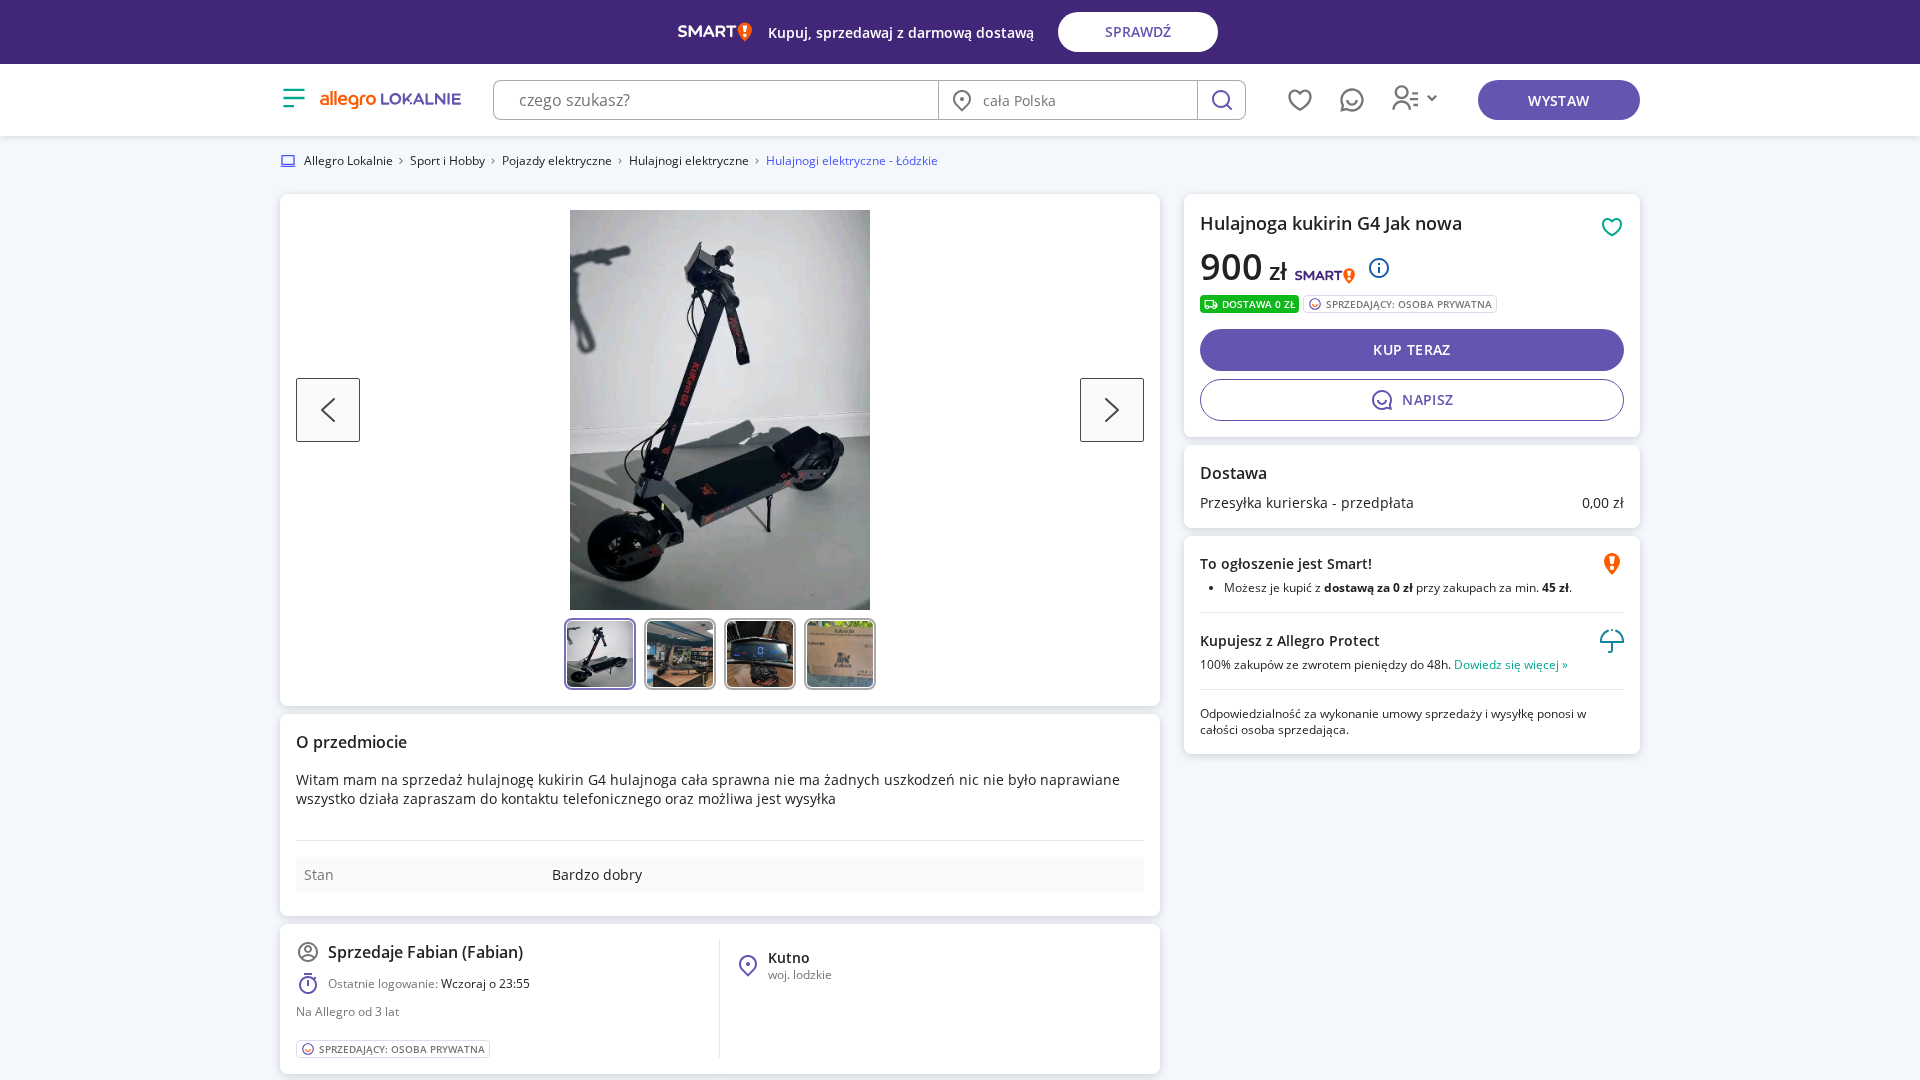1920x1080 pixels.
Task: Click the '0,00 zł' delivery cost
Action: [x=1602, y=503]
